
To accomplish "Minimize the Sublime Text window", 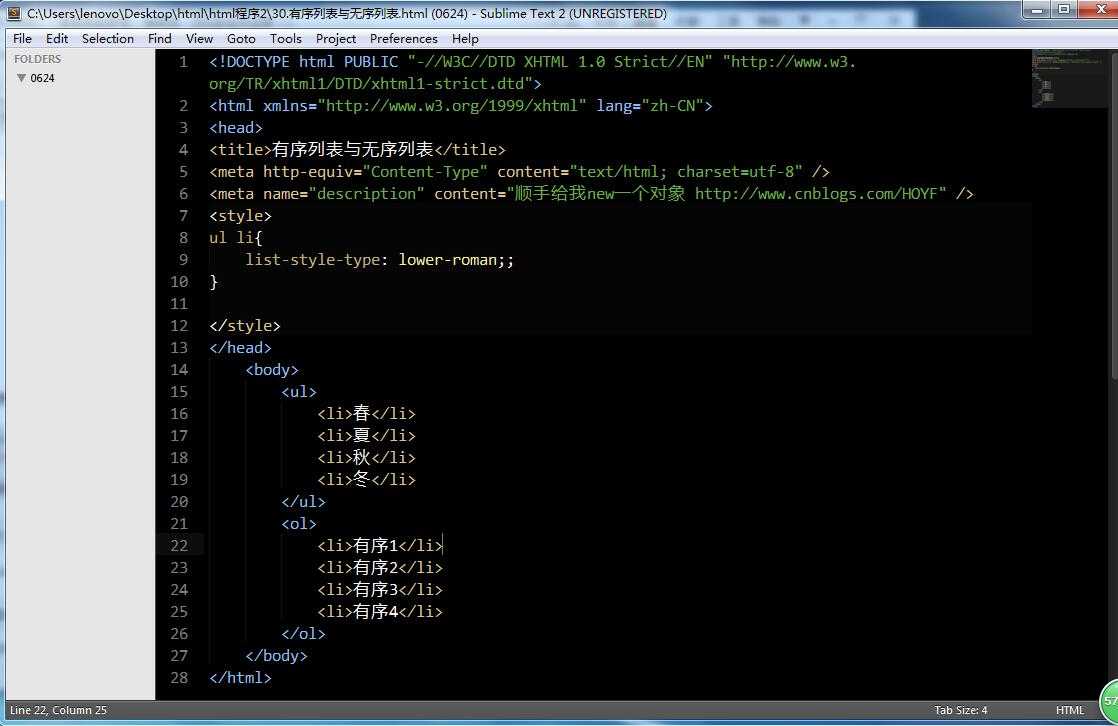I will coord(1037,9).
